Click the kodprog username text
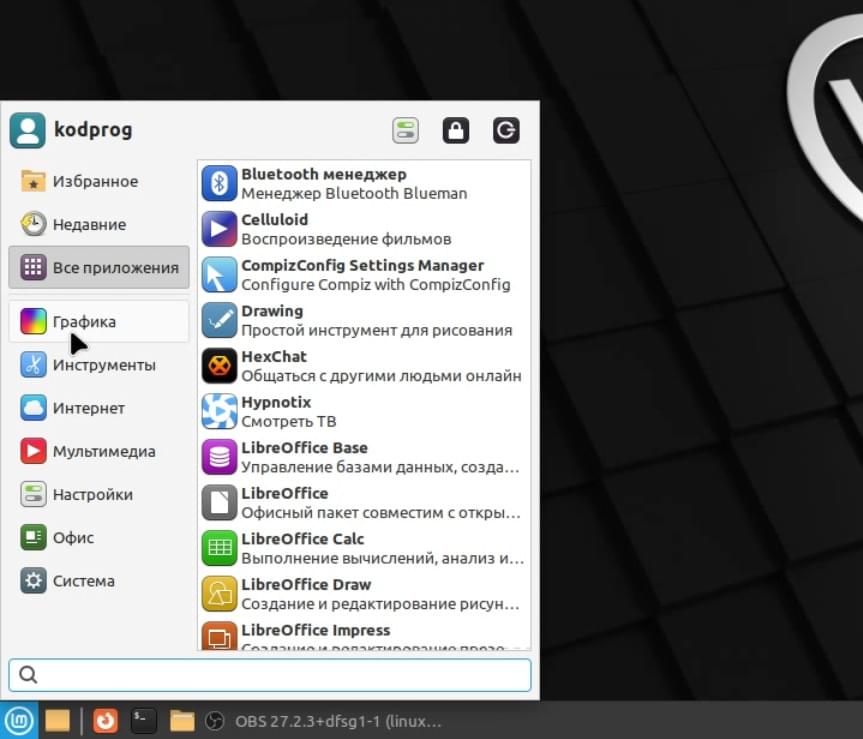The height and width of the screenshot is (739, 863). pos(93,130)
